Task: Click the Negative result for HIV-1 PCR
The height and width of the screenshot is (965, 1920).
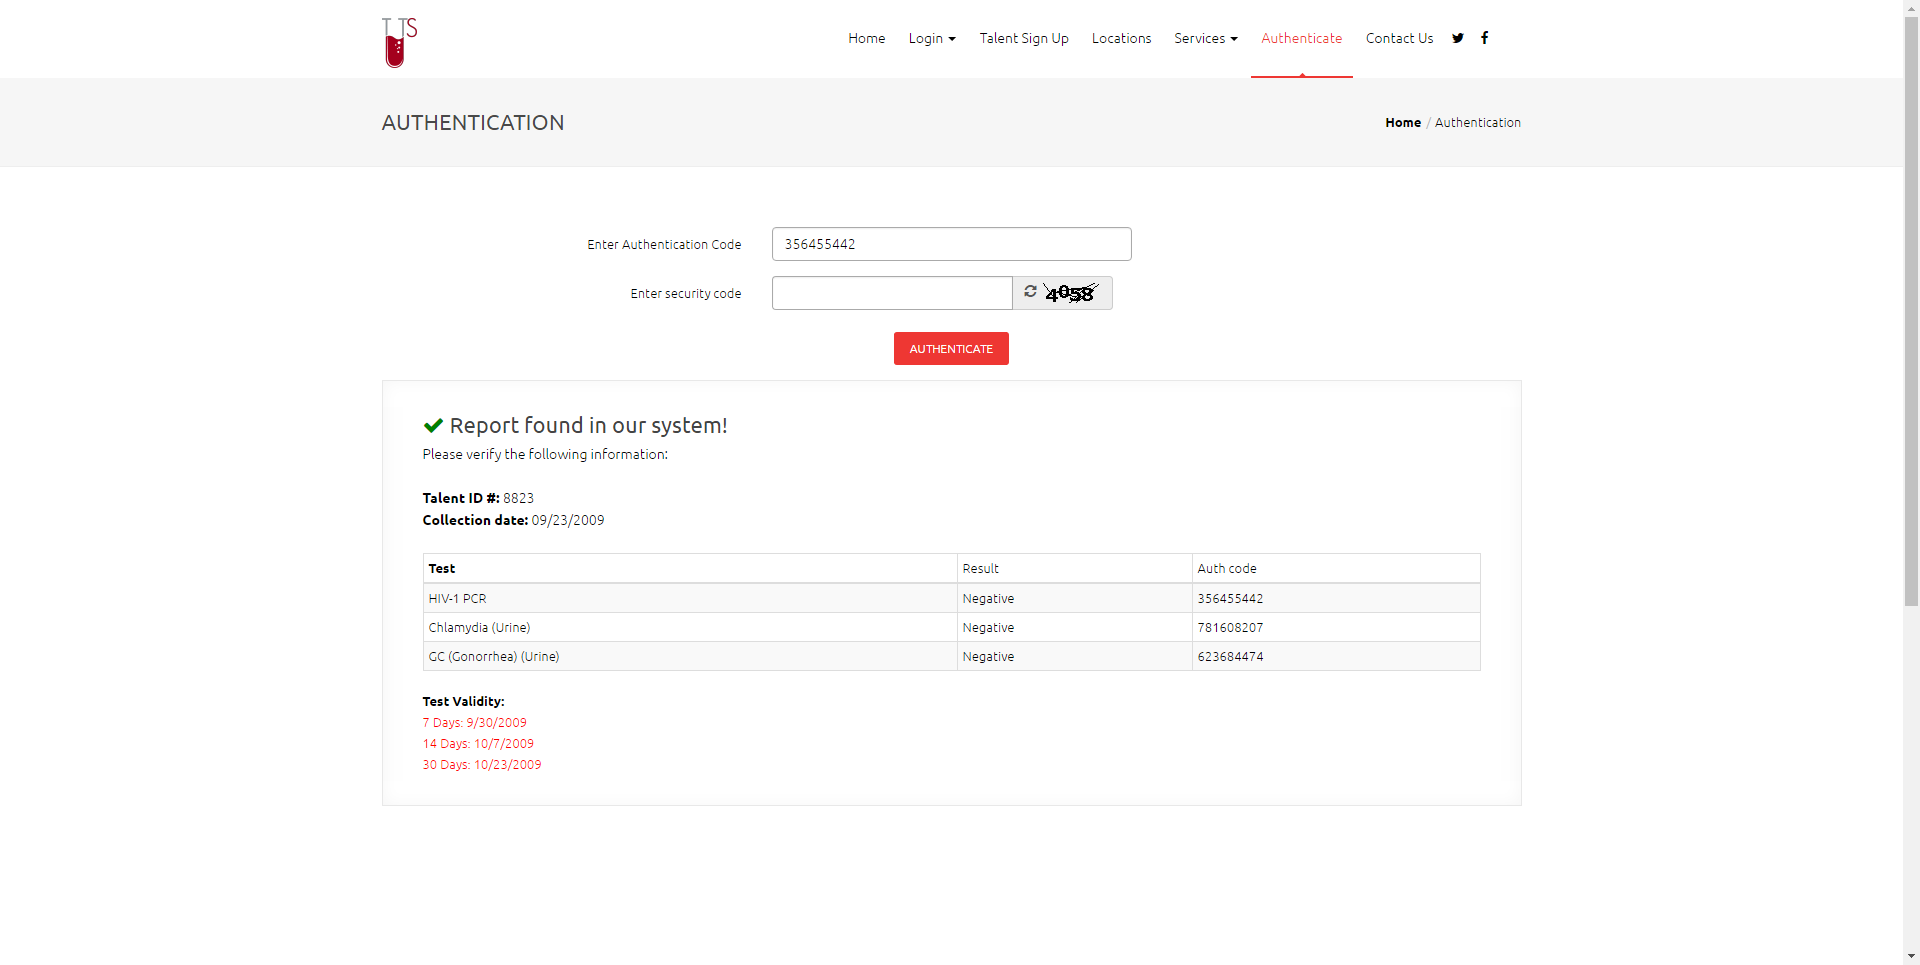Action: 988,598
